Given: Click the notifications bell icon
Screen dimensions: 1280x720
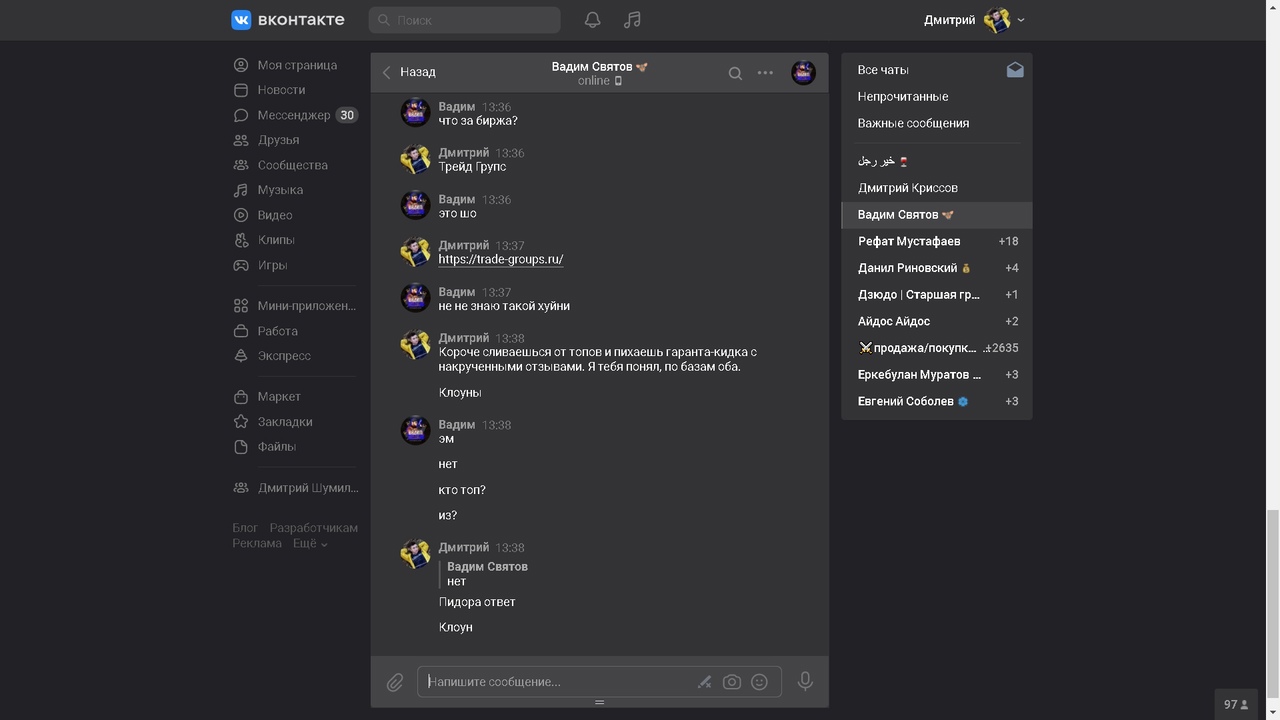Looking at the screenshot, I should tap(592, 20).
